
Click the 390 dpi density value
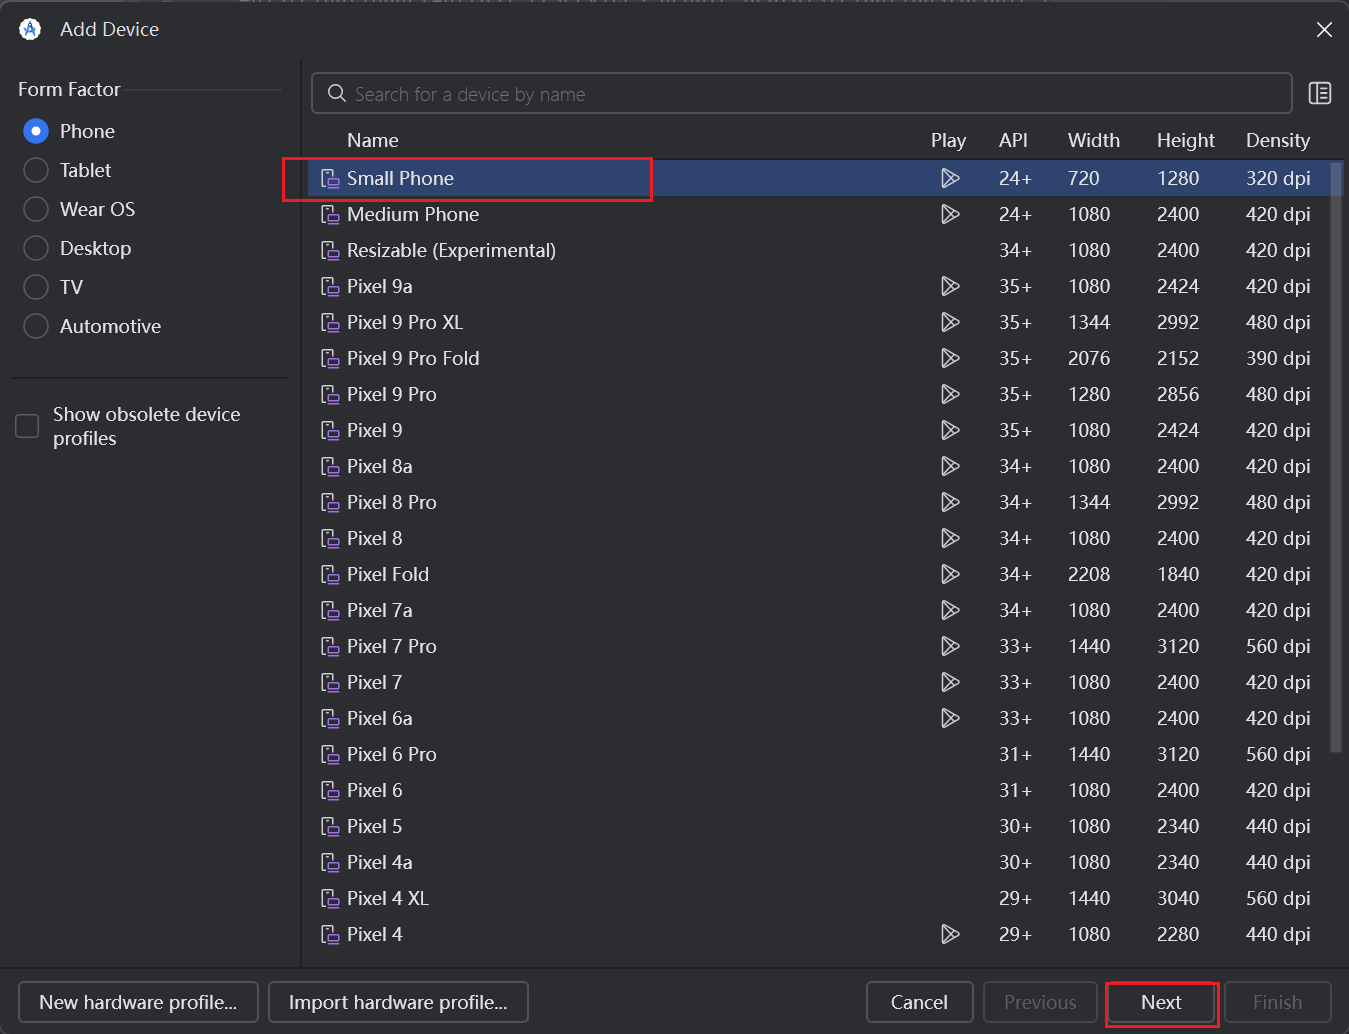[1278, 358]
